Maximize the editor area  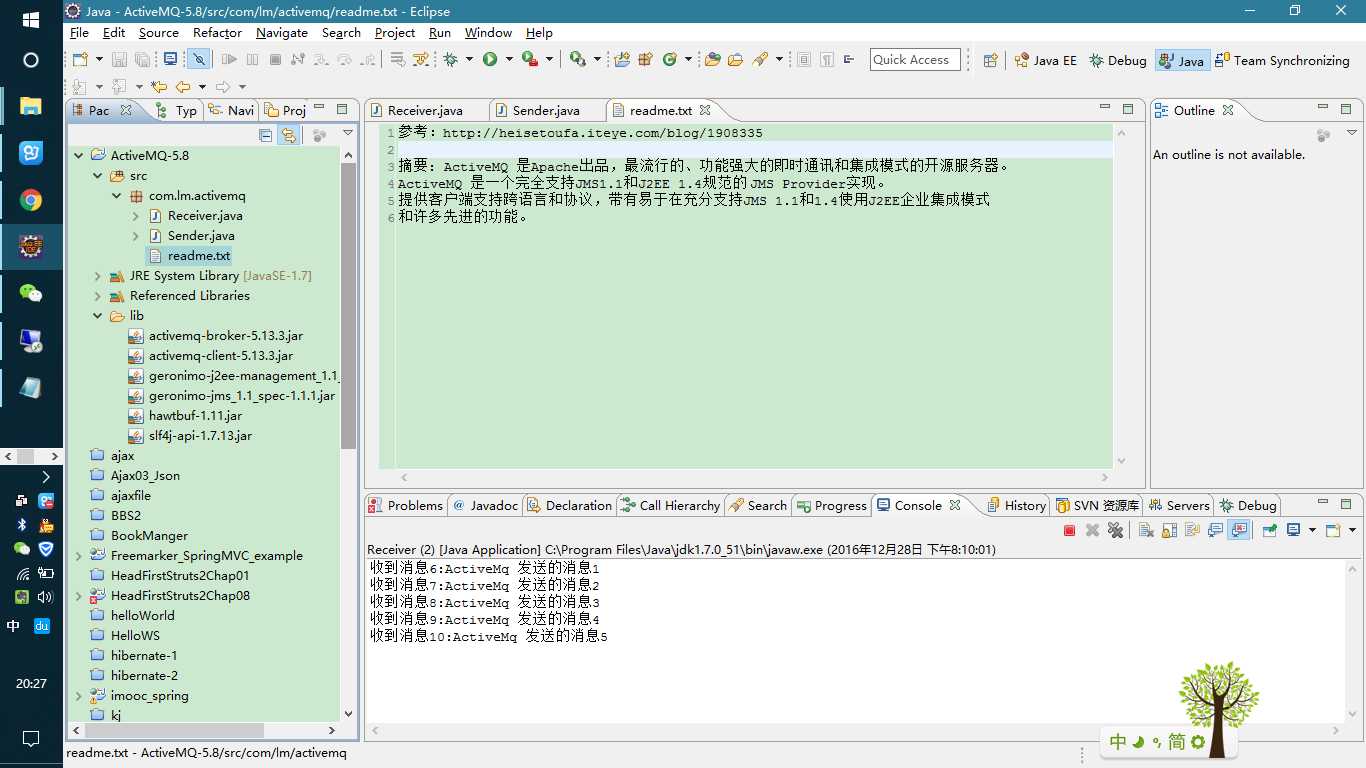(1128, 109)
